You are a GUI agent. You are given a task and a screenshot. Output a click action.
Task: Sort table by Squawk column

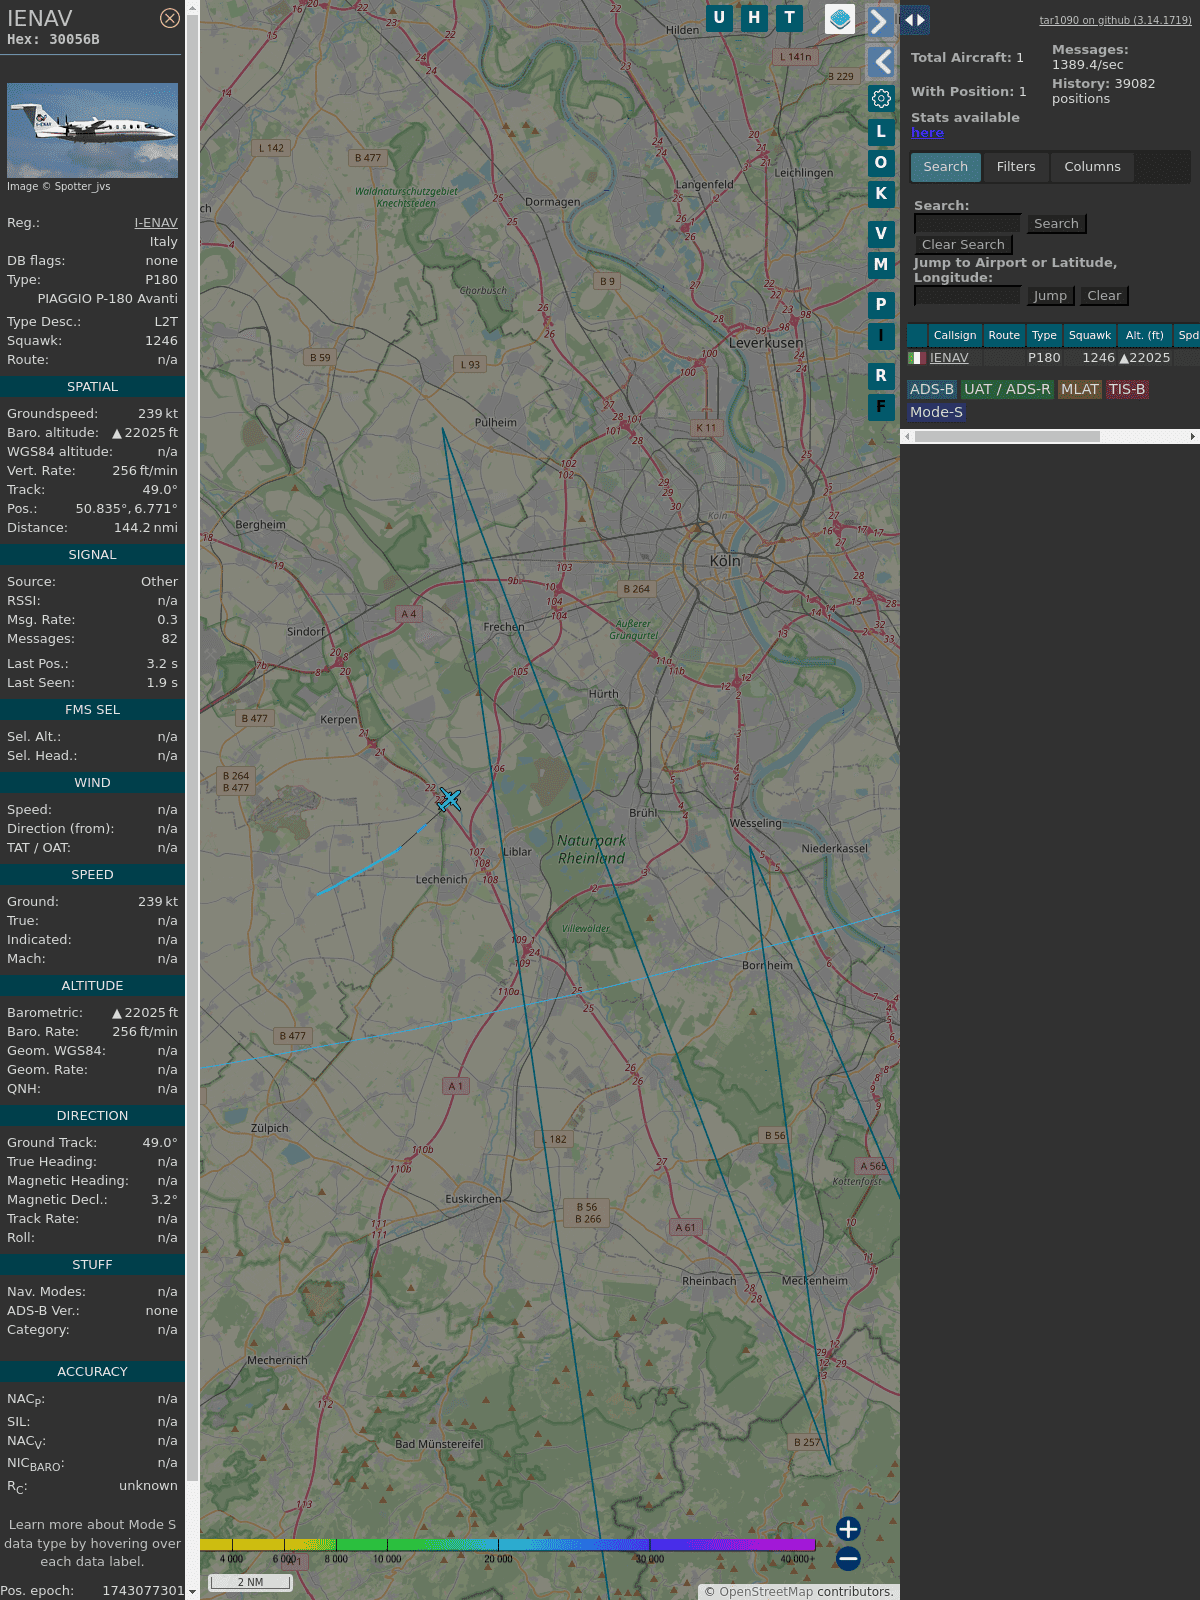[x=1090, y=336]
